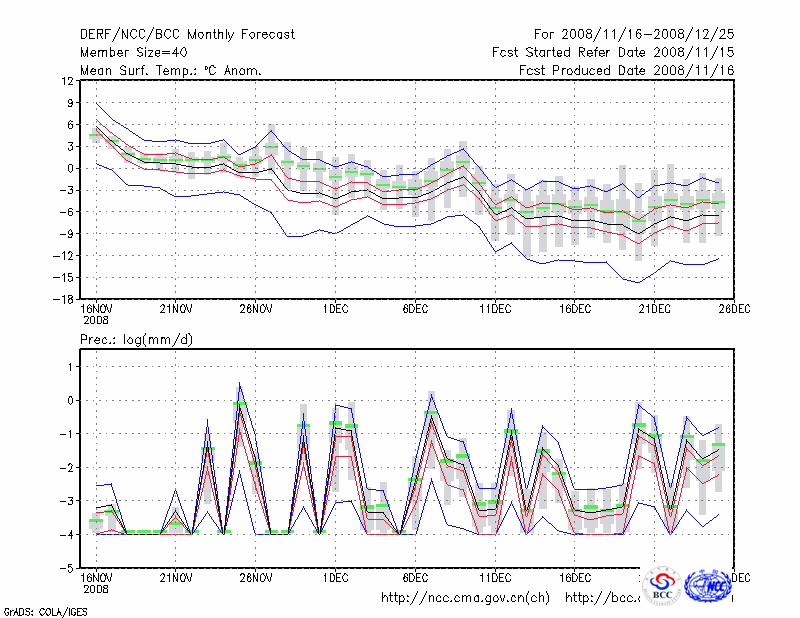This screenshot has height=618, width=800.
Task: Click the Prec.: log(mm/d) chart label
Action: [x=136, y=340]
